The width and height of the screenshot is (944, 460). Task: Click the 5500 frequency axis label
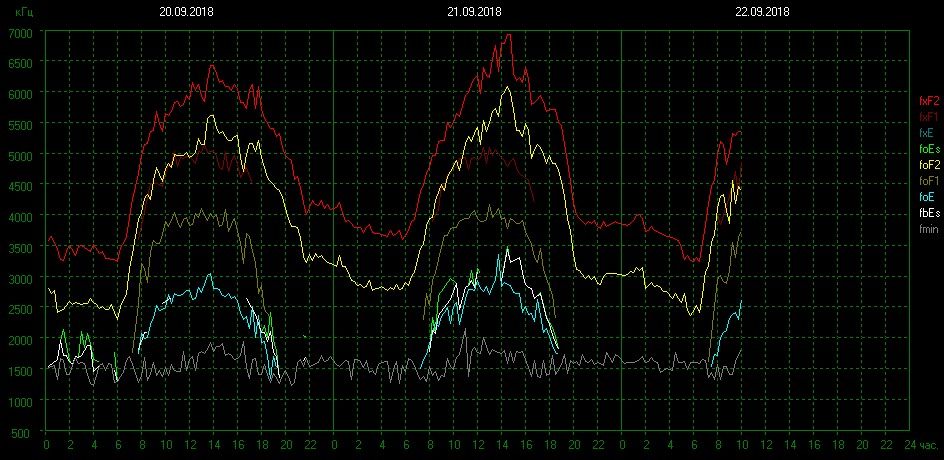point(20,124)
